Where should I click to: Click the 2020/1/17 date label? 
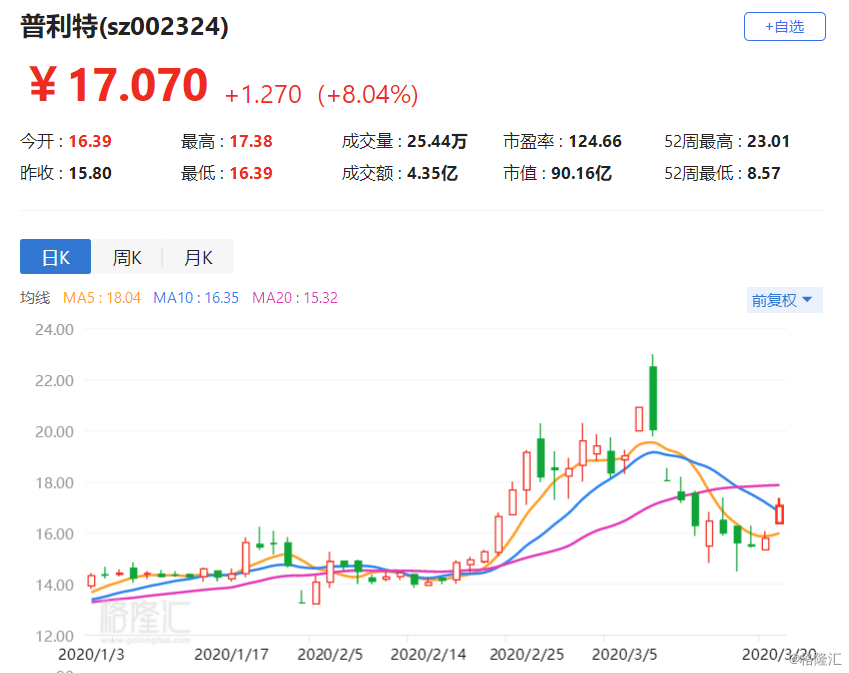[x=231, y=655]
